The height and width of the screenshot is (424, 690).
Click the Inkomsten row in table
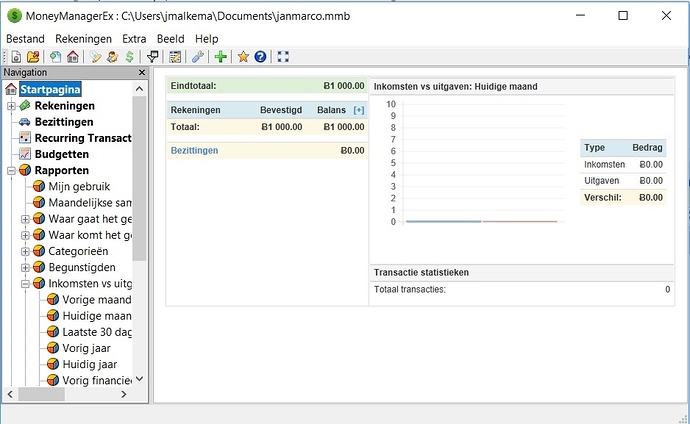623,164
